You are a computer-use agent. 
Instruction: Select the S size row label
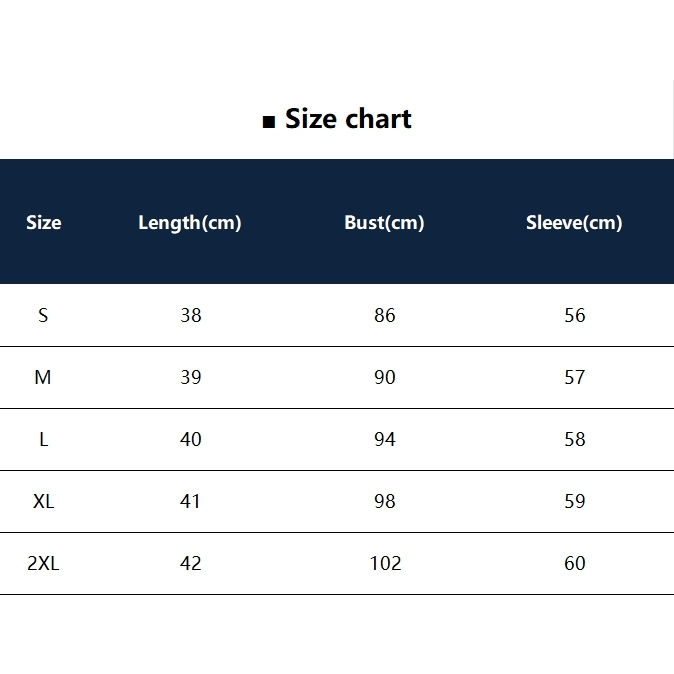click(43, 316)
